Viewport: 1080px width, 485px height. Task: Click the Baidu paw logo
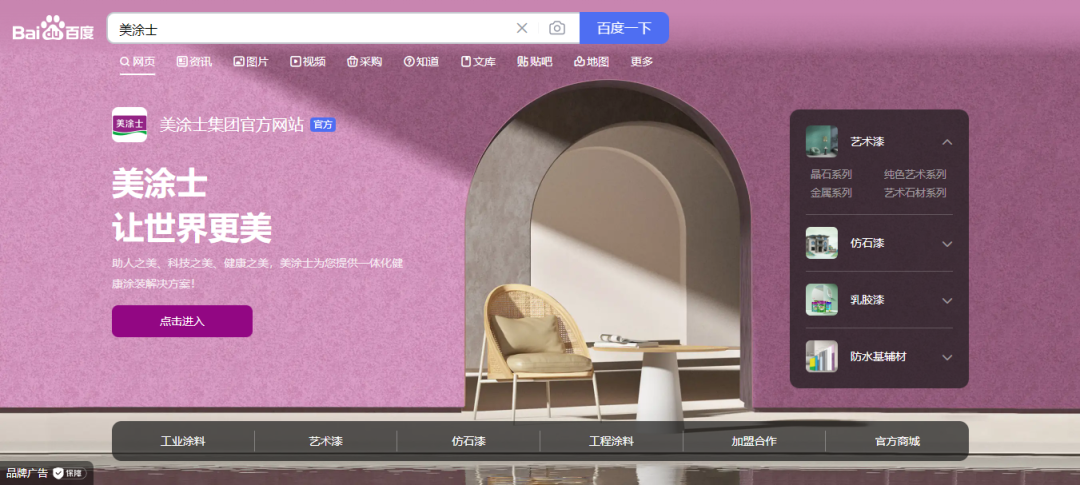click(x=53, y=28)
